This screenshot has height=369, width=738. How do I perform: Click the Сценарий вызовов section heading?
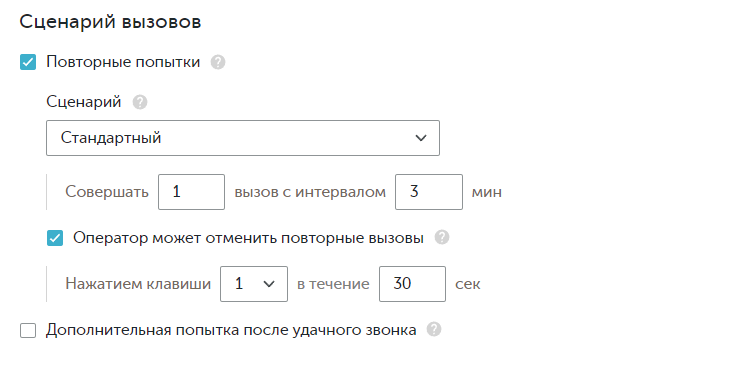(x=111, y=22)
